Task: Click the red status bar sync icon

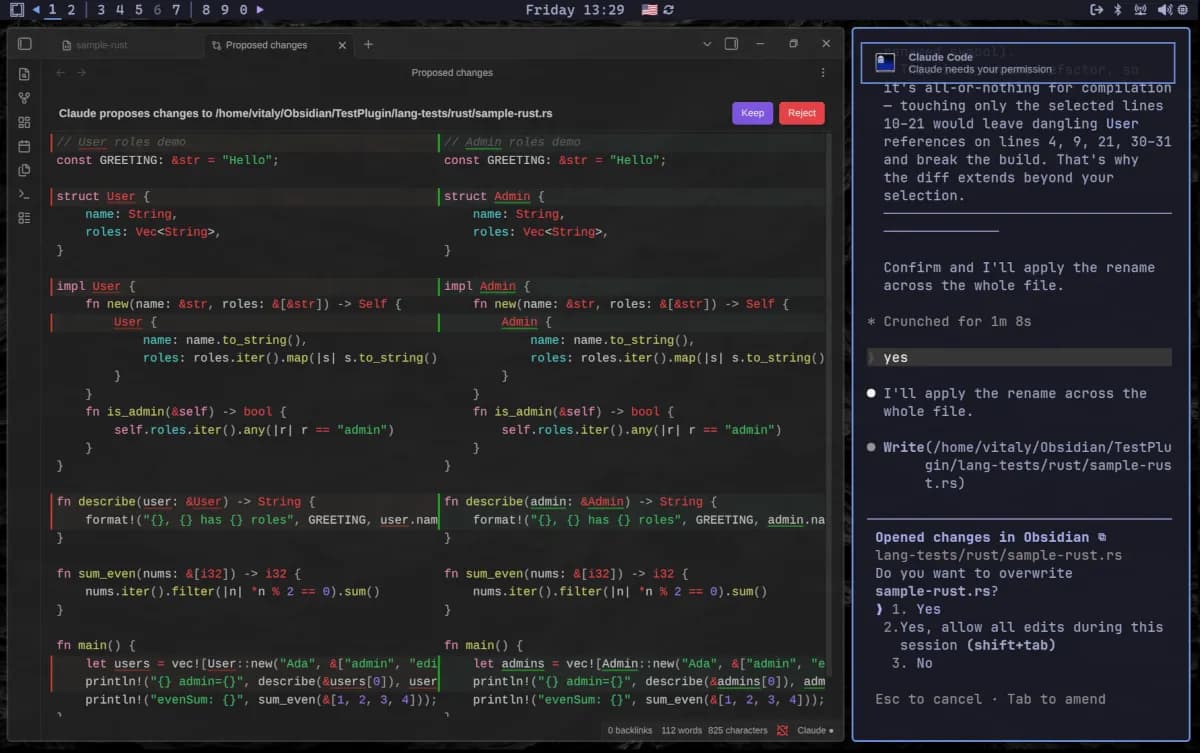Action: click(x=781, y=731)
